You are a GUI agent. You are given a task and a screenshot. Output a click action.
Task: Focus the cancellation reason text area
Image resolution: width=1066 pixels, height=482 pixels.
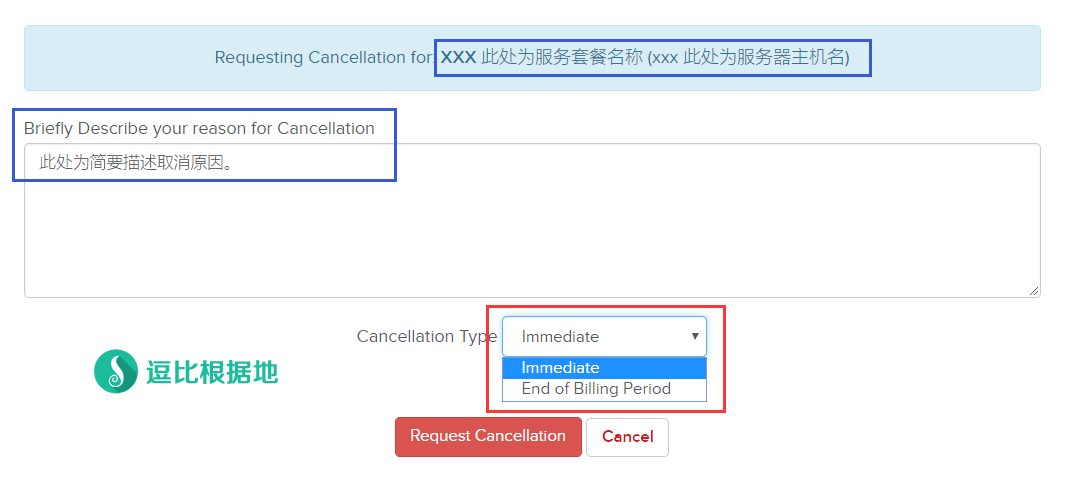[x=532, y=220]
